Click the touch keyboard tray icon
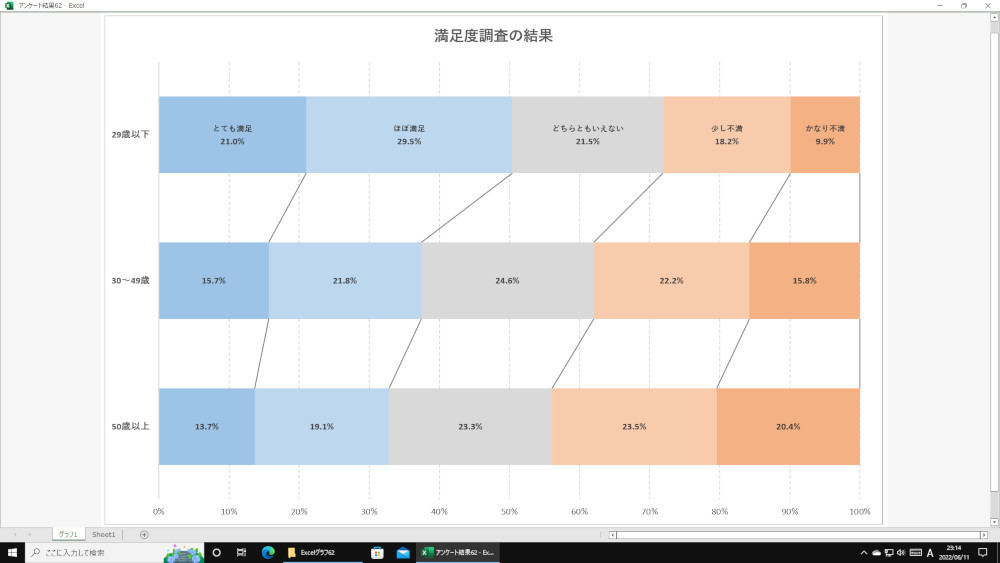The height and width of the screenshot is (563, 1000). tap(916, 553)
